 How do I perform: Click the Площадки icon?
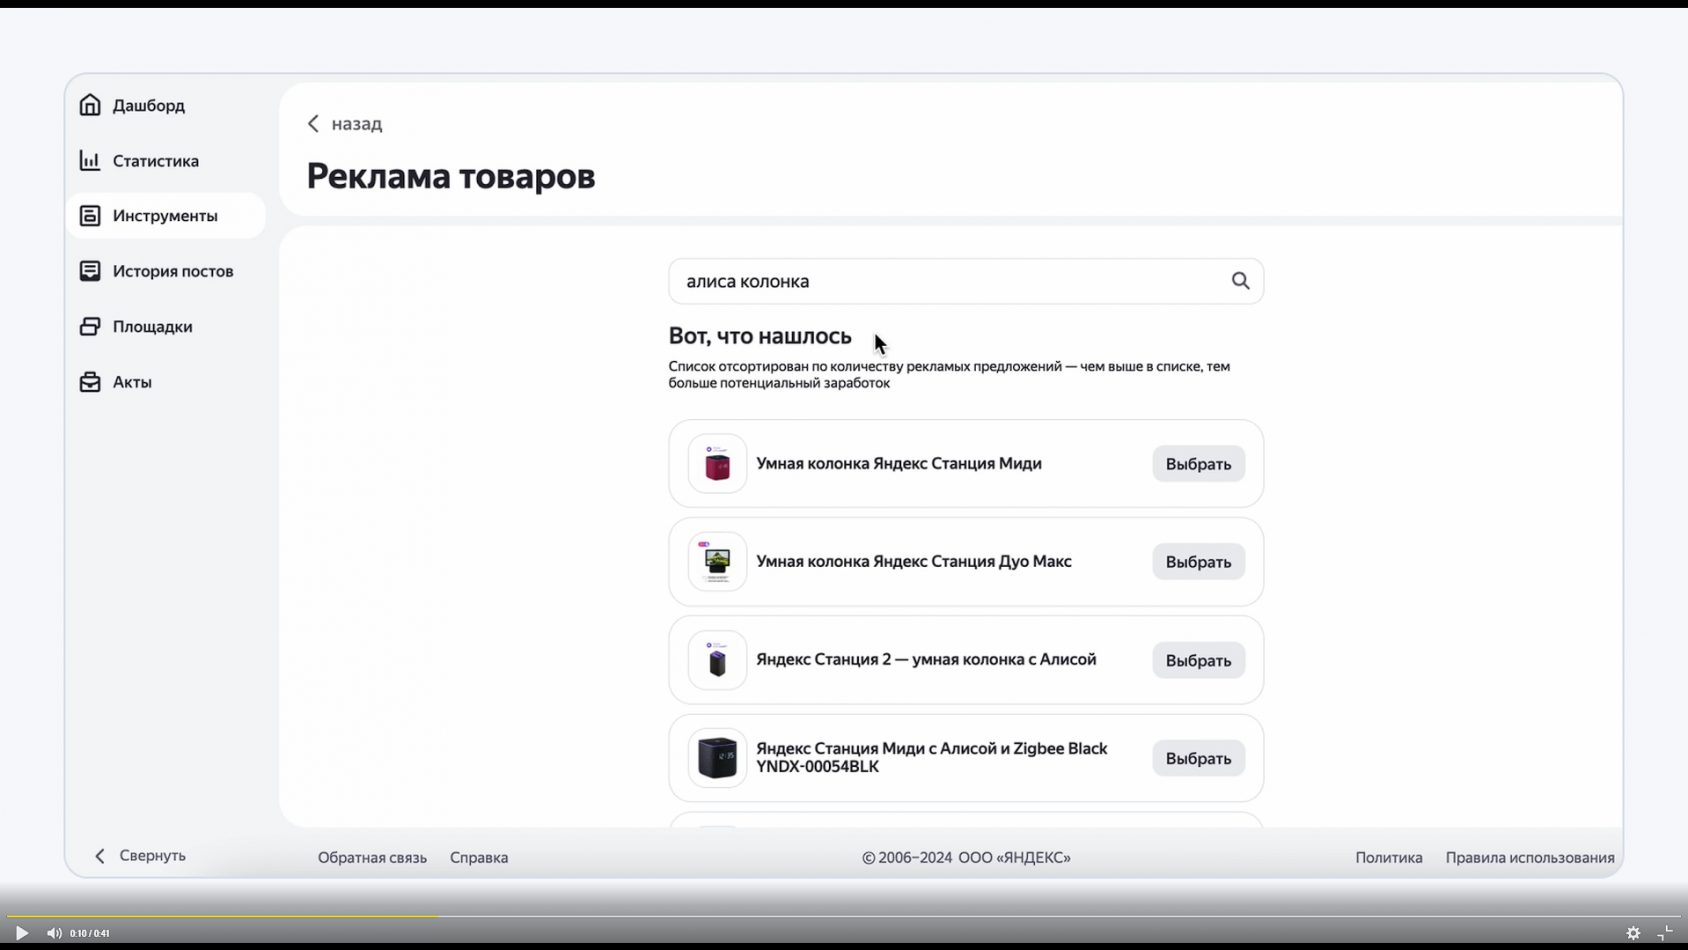click(90, 326)
